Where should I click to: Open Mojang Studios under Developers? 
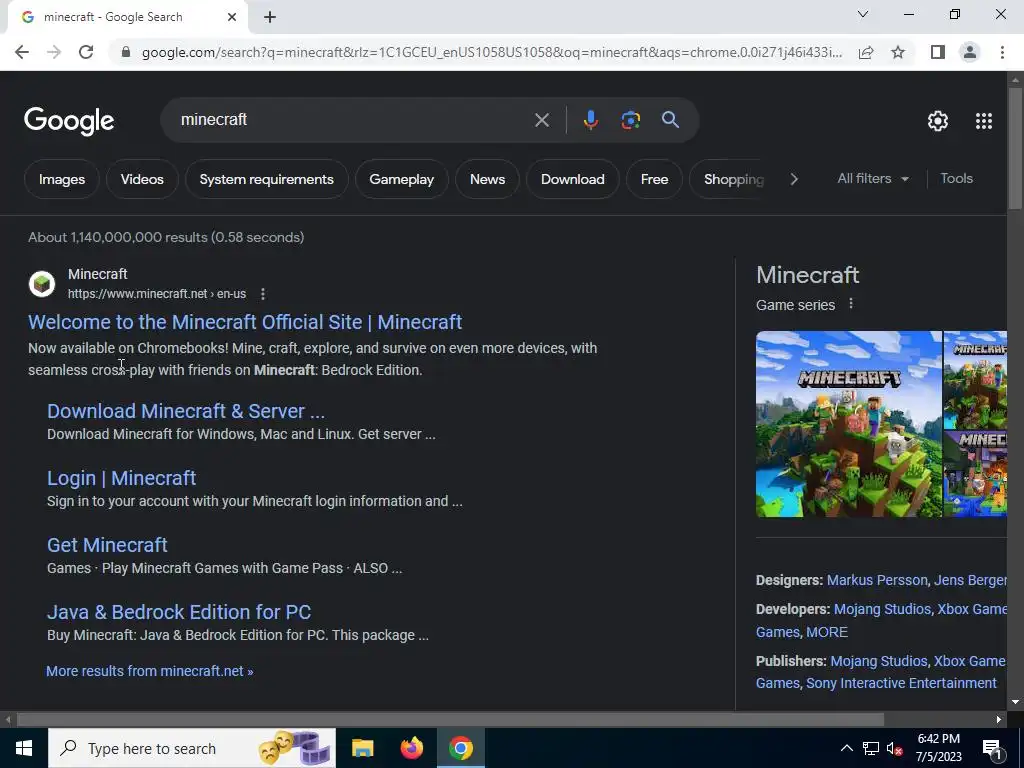click(882, 609)
